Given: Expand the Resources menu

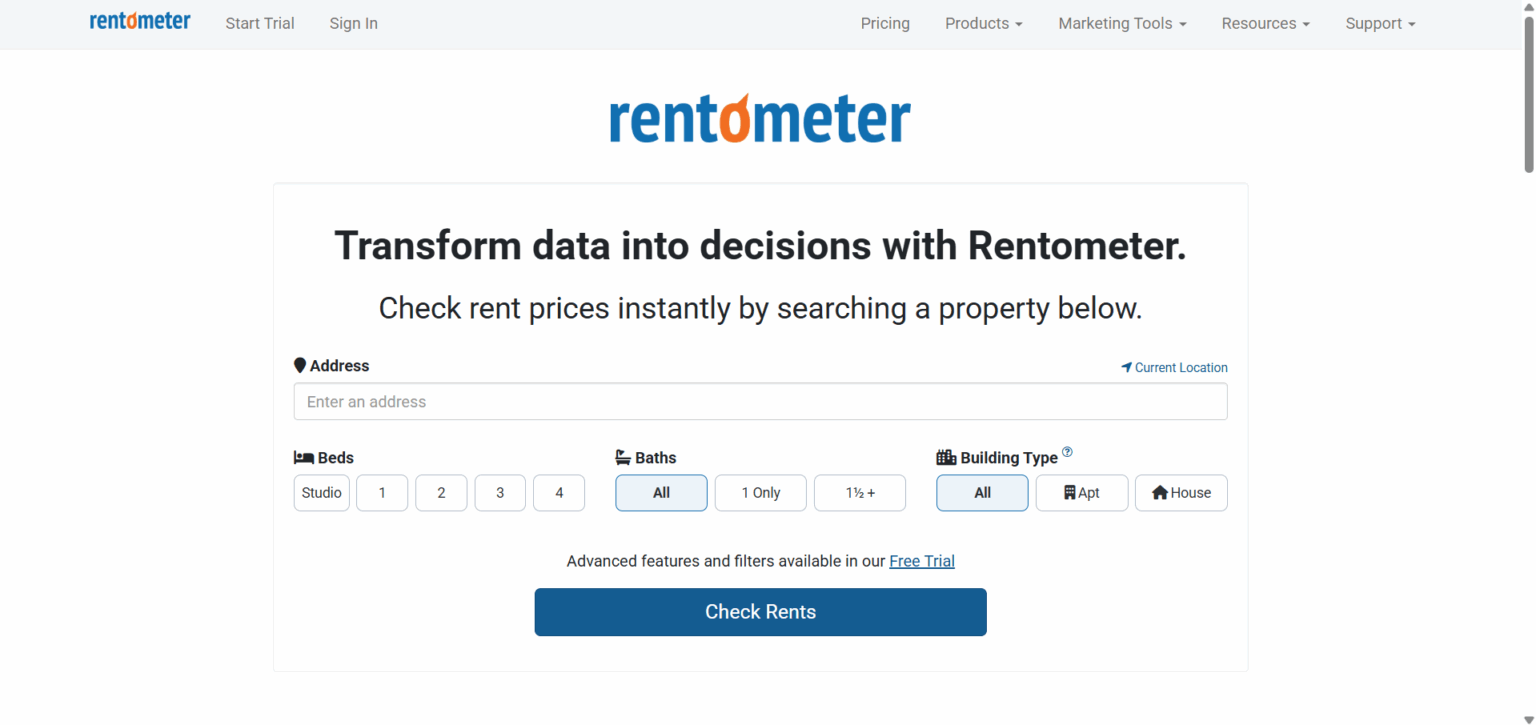Looking at the screenshot, I should [x=1264, y=23].
